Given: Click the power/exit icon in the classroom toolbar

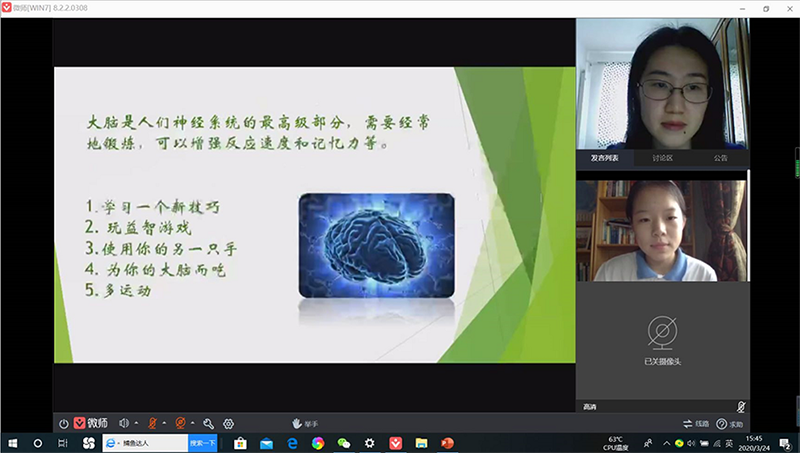Looking at the screenshot, I should click(63, 423).
